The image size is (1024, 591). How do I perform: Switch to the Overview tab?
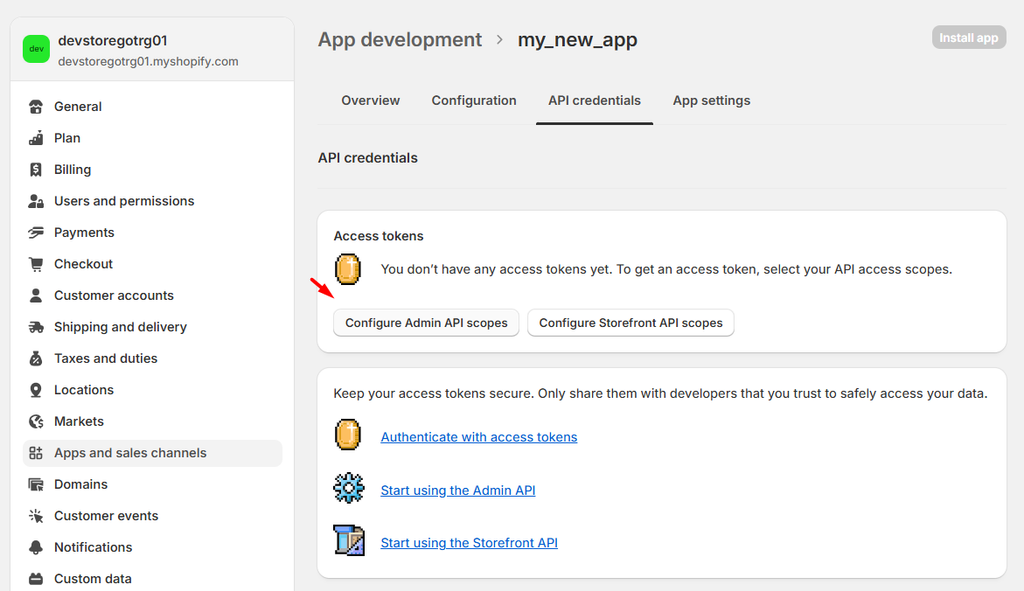[x=370, y=101]
